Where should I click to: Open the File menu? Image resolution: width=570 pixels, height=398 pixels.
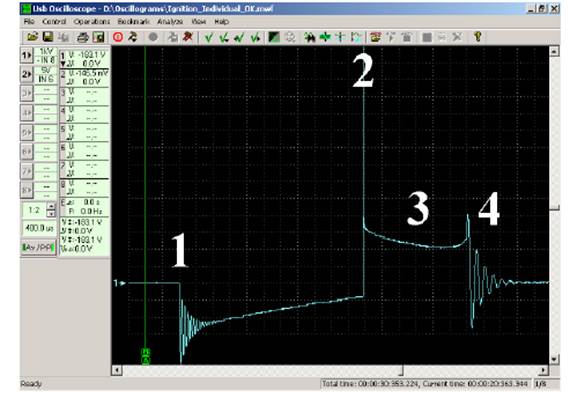29,22
